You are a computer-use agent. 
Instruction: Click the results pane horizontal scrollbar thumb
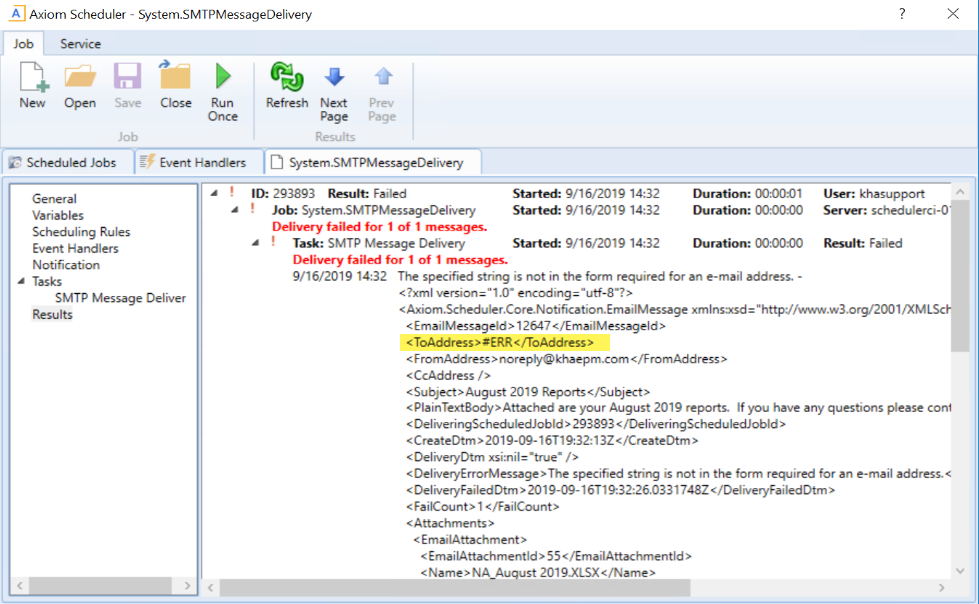(x=455, y=587)
